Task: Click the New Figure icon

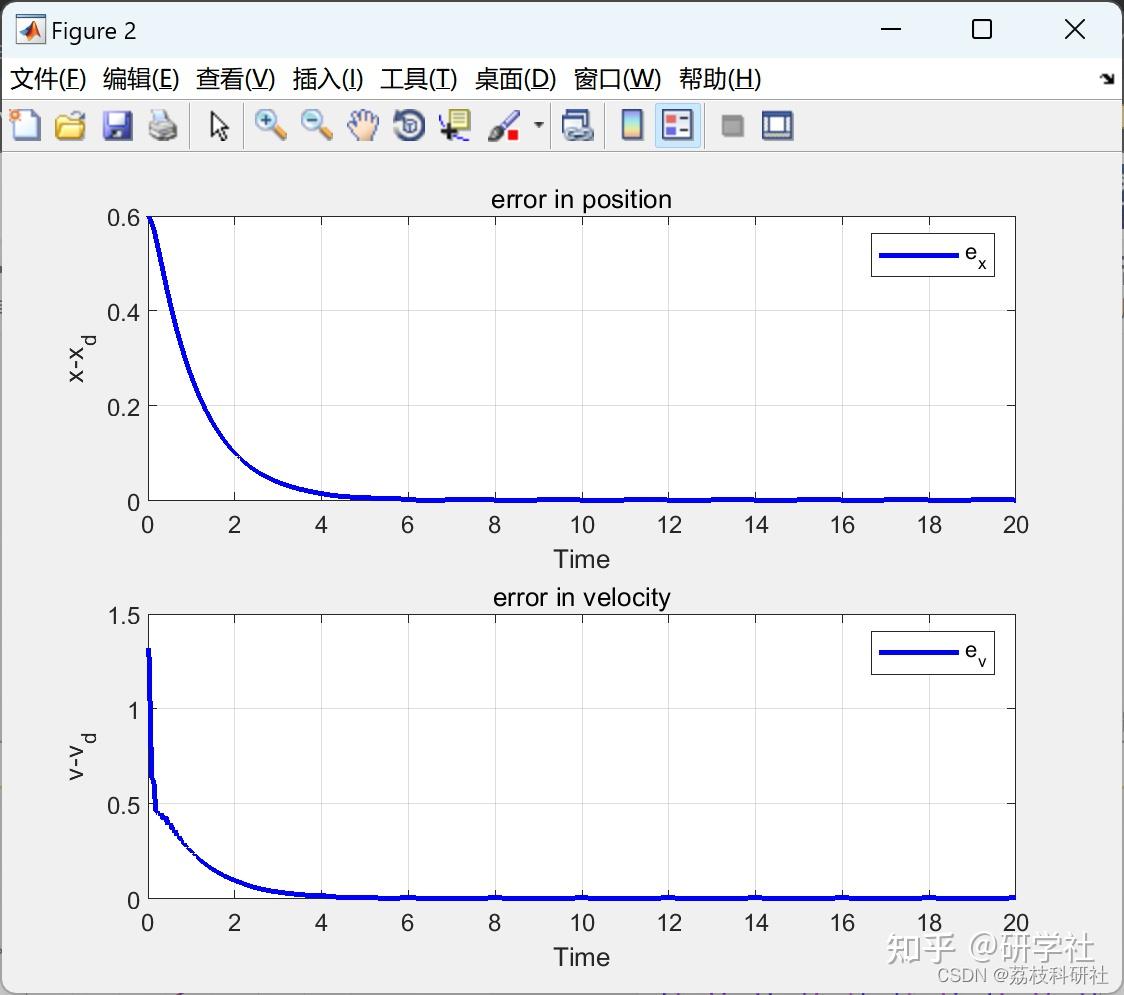Action: point(25,125)
